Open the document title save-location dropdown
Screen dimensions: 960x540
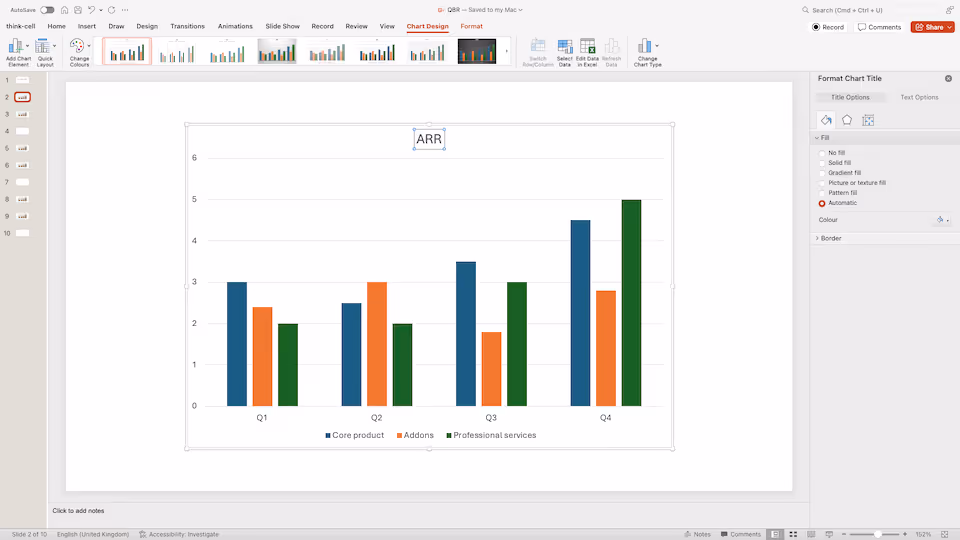[520, 10]
